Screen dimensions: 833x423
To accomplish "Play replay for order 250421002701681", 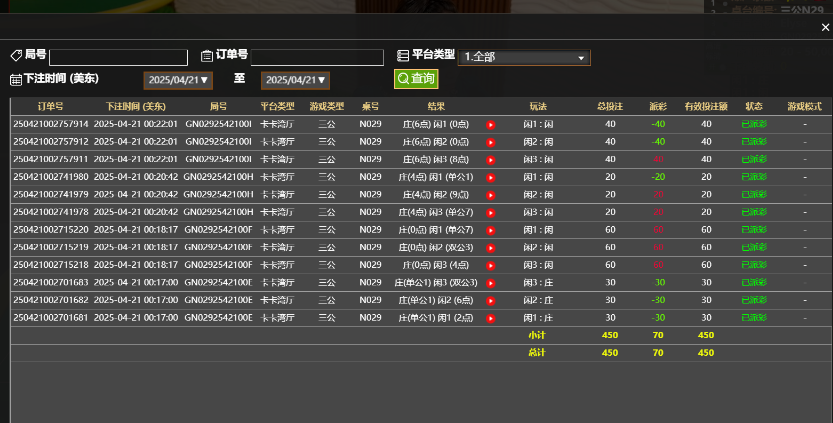I will (491, 317).
